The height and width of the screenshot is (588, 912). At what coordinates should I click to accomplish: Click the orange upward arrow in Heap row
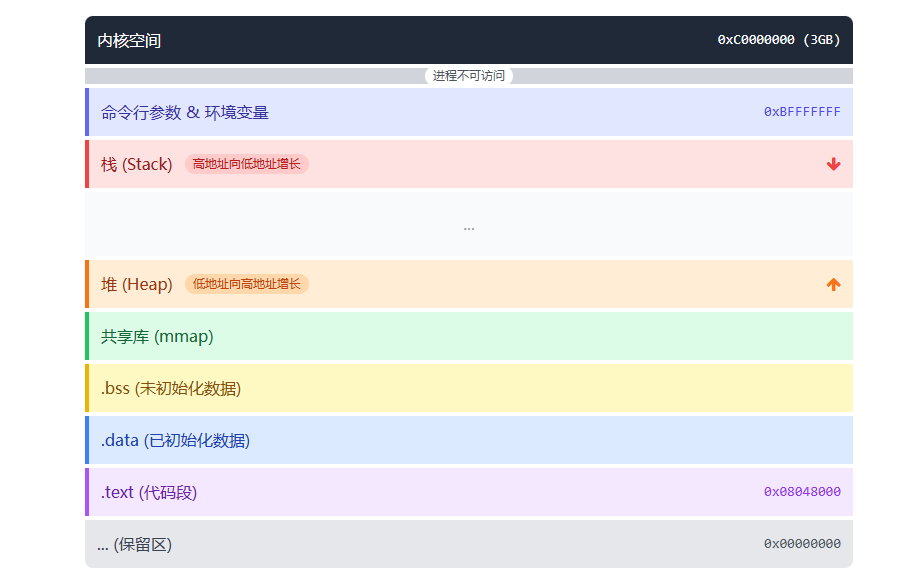[x=833, y=284]
